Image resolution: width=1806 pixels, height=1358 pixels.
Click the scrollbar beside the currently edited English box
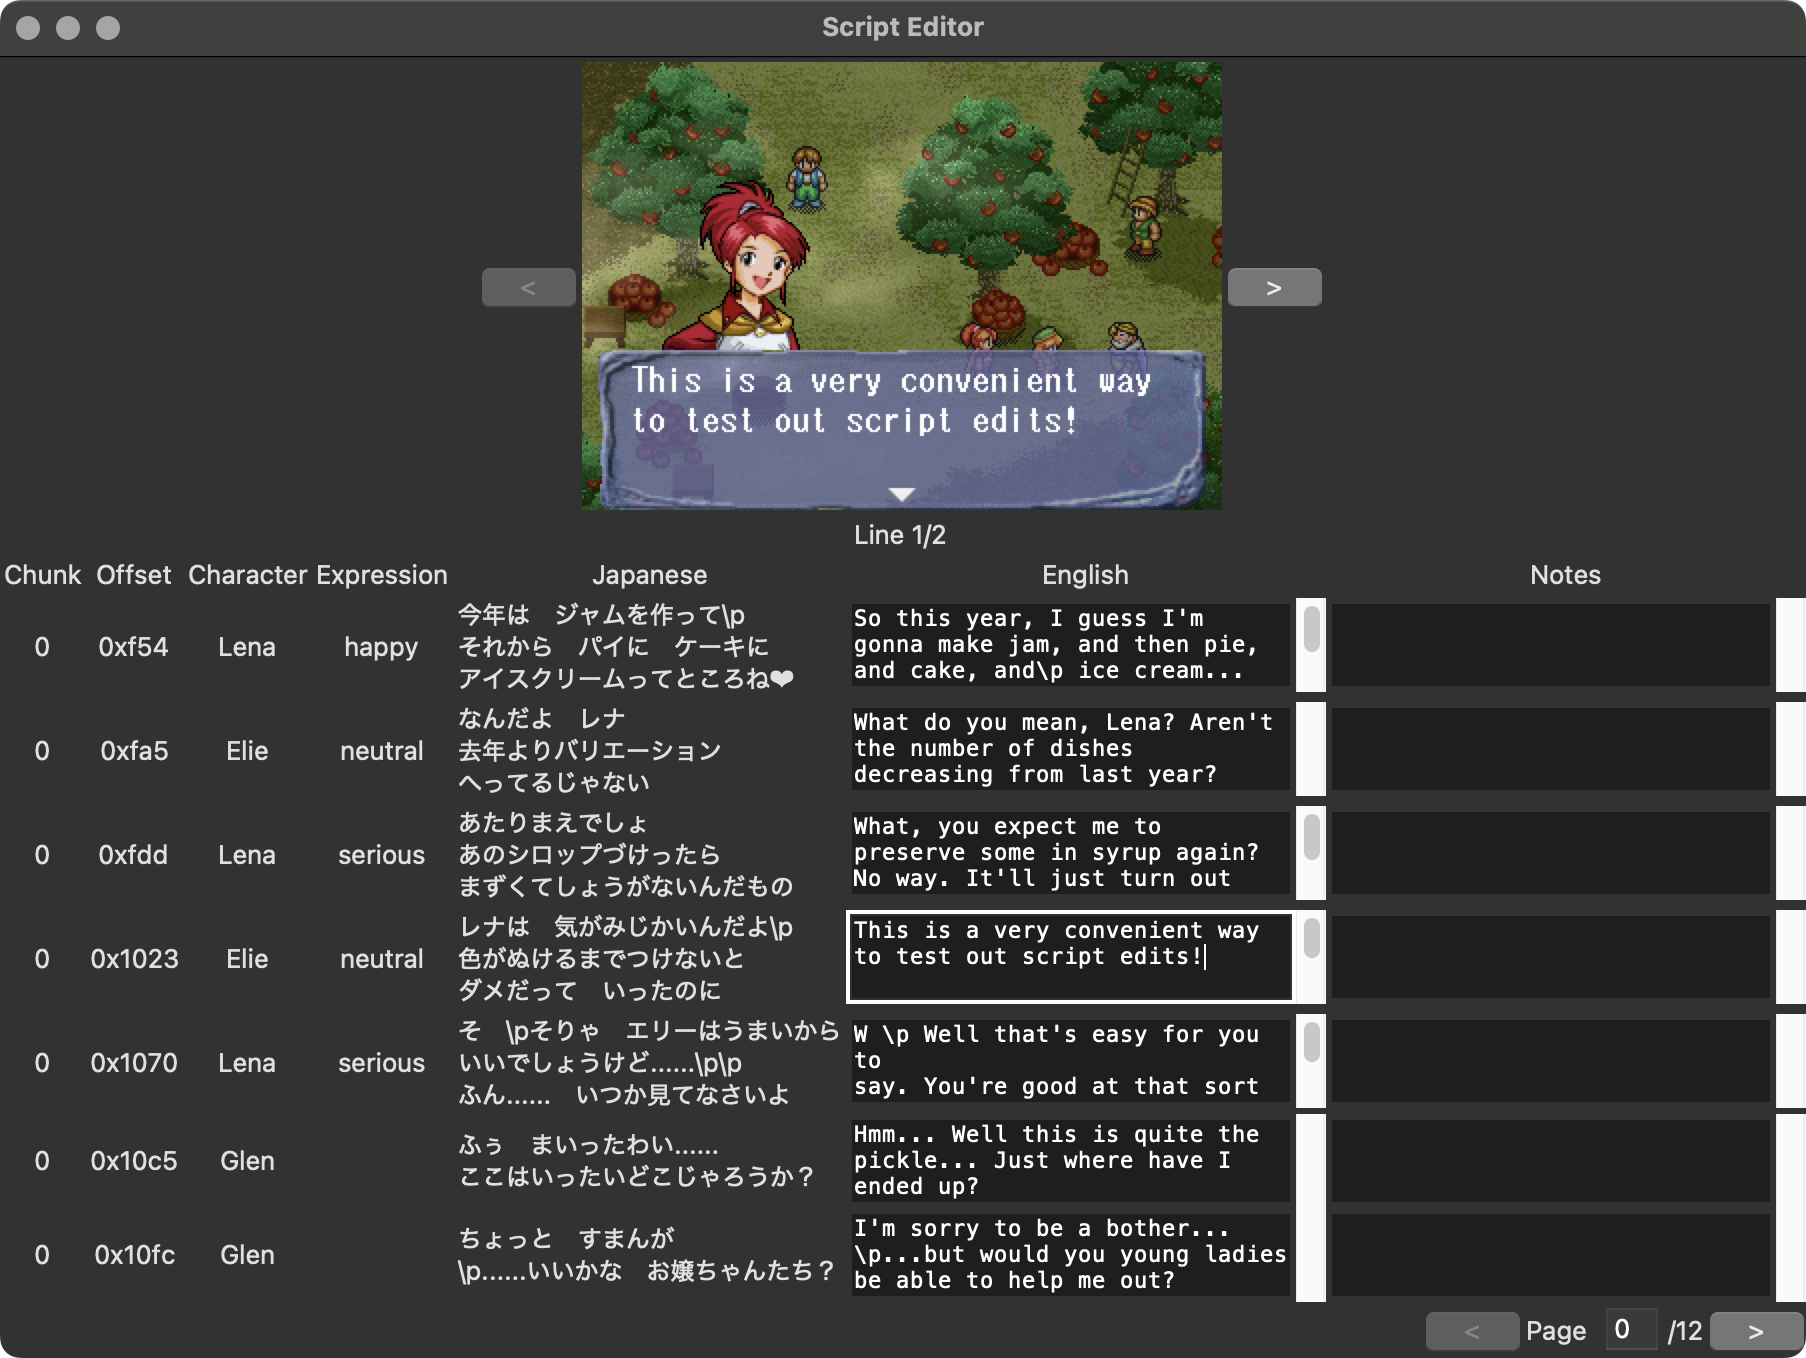click(x=1310, y=956)
